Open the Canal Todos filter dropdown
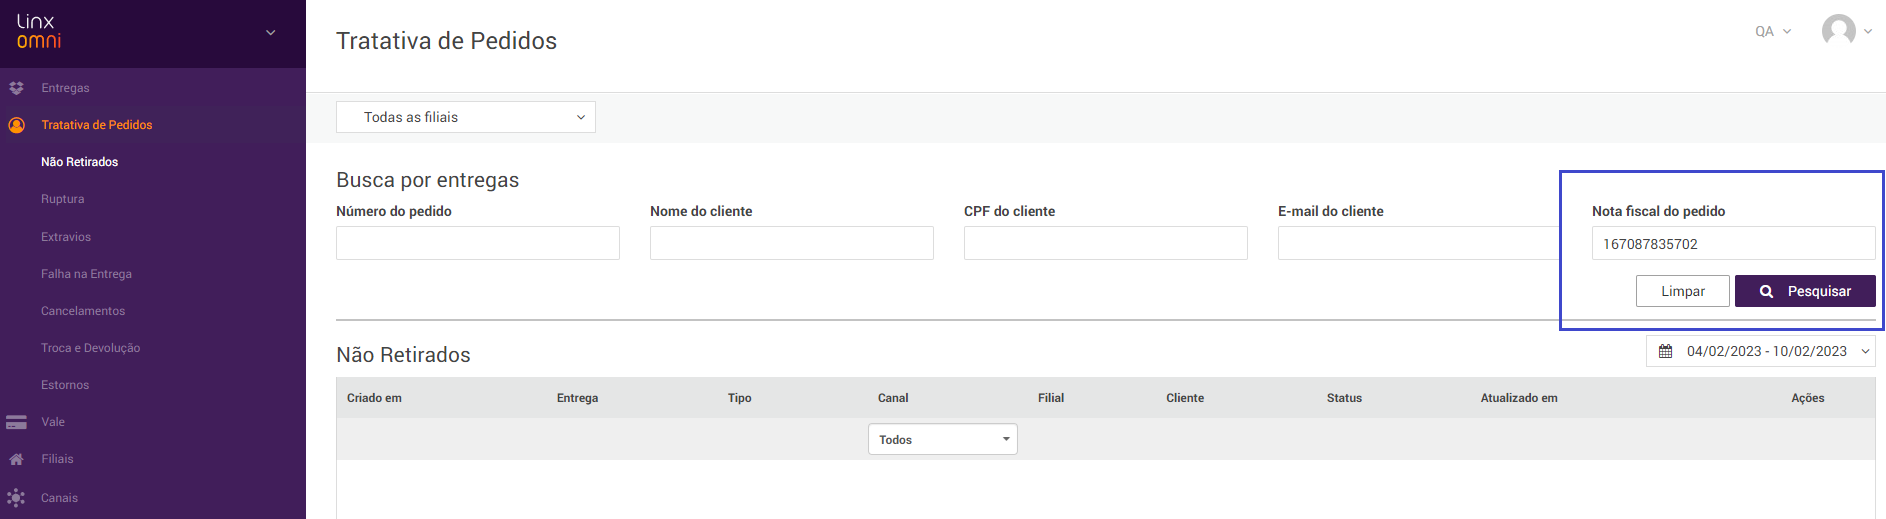The image size is (1886, 519). point(942,440)
